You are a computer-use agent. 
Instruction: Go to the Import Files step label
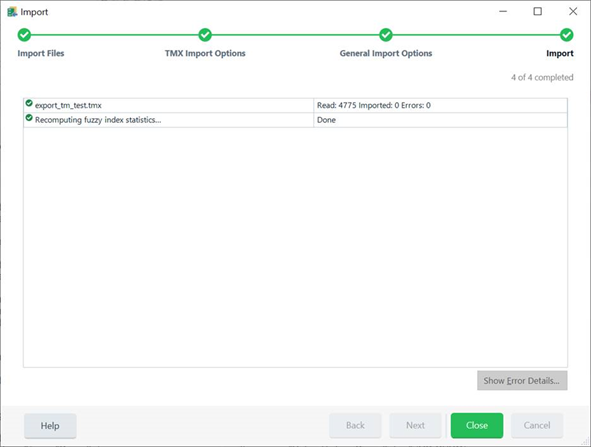point(41,53)
